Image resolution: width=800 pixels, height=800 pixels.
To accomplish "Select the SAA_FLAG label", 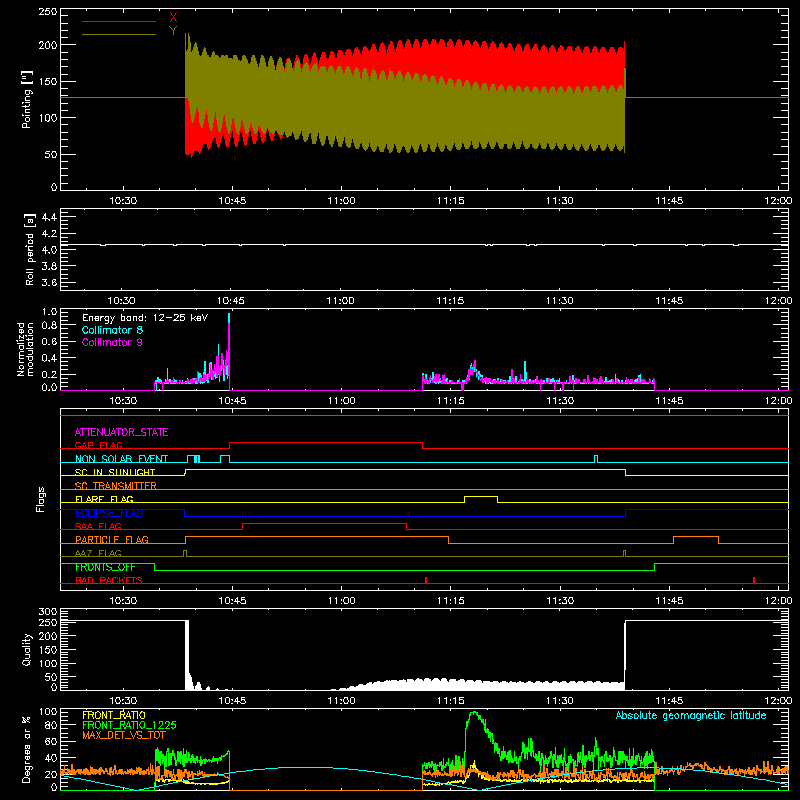I will point(98,526).
